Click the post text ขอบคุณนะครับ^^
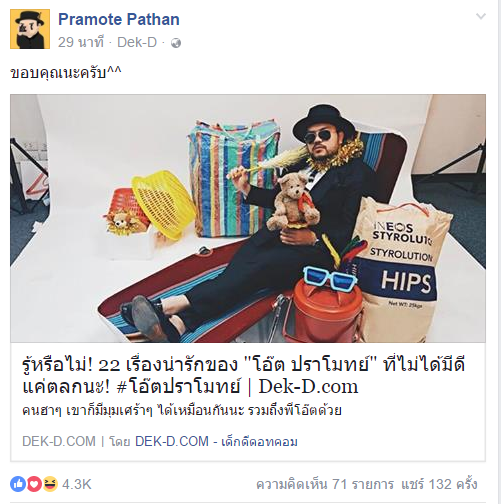The width and height of the screenshot is (501, 504). (66, 73)
